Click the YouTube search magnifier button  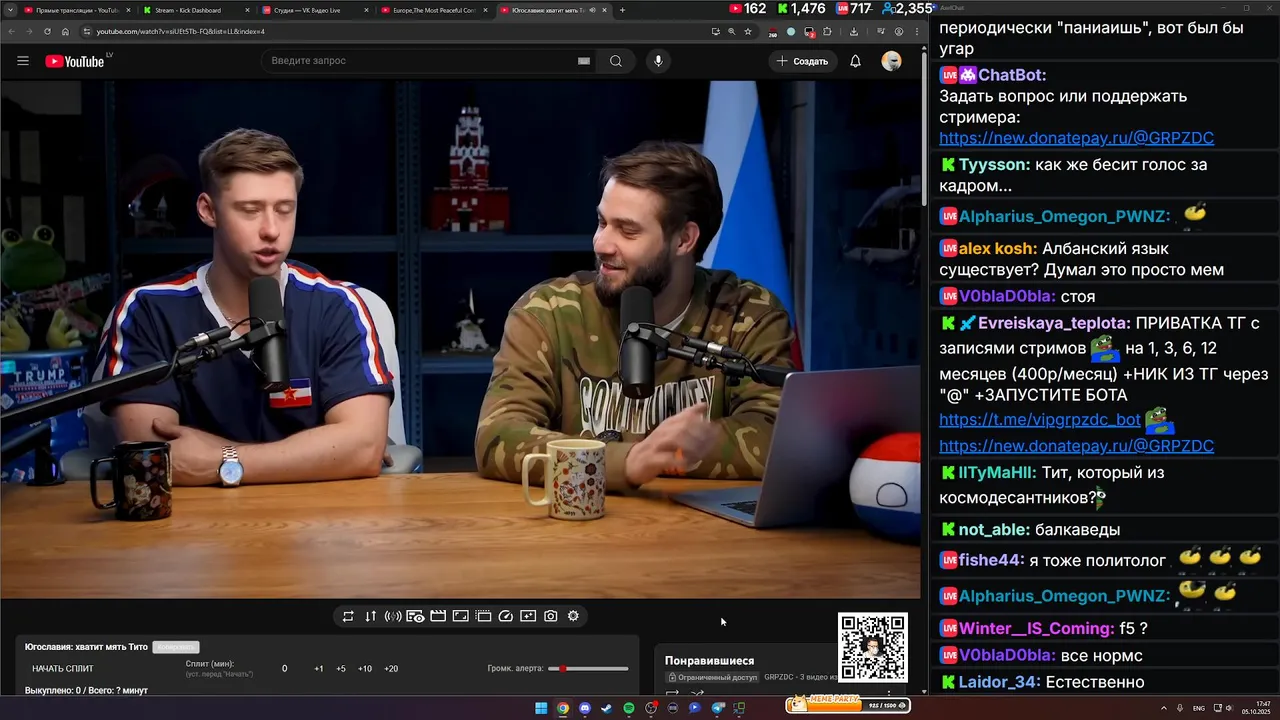pyautogui.click(x=616, y=61)
